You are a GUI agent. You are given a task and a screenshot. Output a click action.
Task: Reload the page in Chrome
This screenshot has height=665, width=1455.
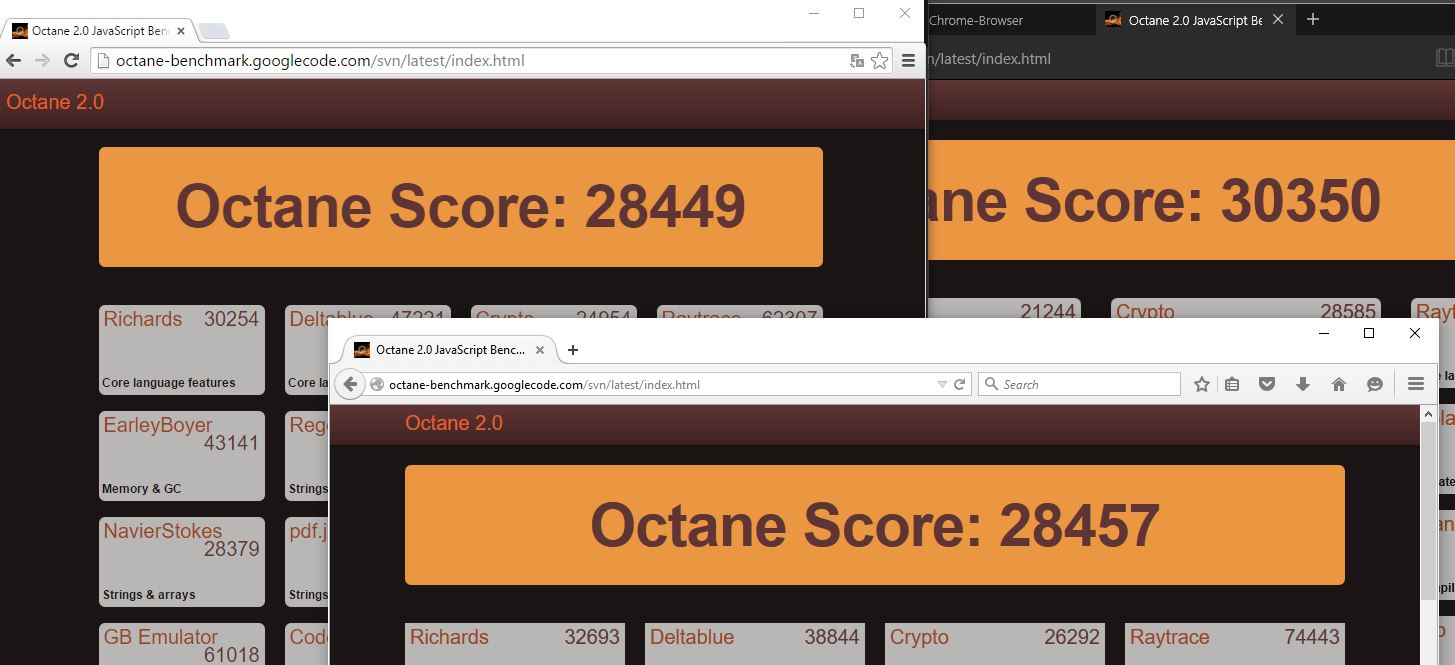(x=71, y=60)
